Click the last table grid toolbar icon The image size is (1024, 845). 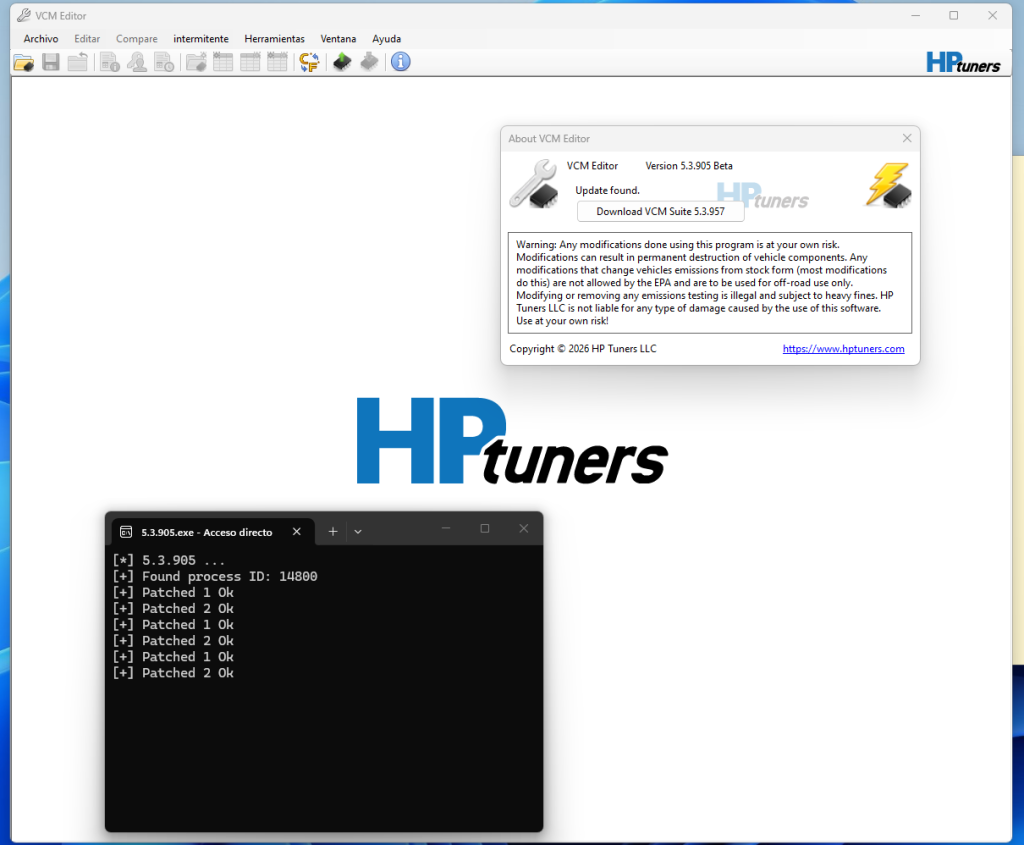pos(277,62)
